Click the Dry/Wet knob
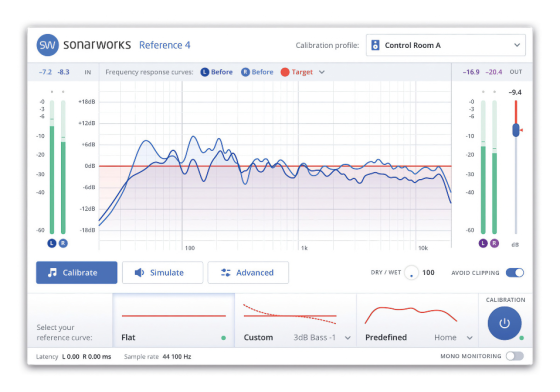Screen dimensions: 560x392 (411, 273)
